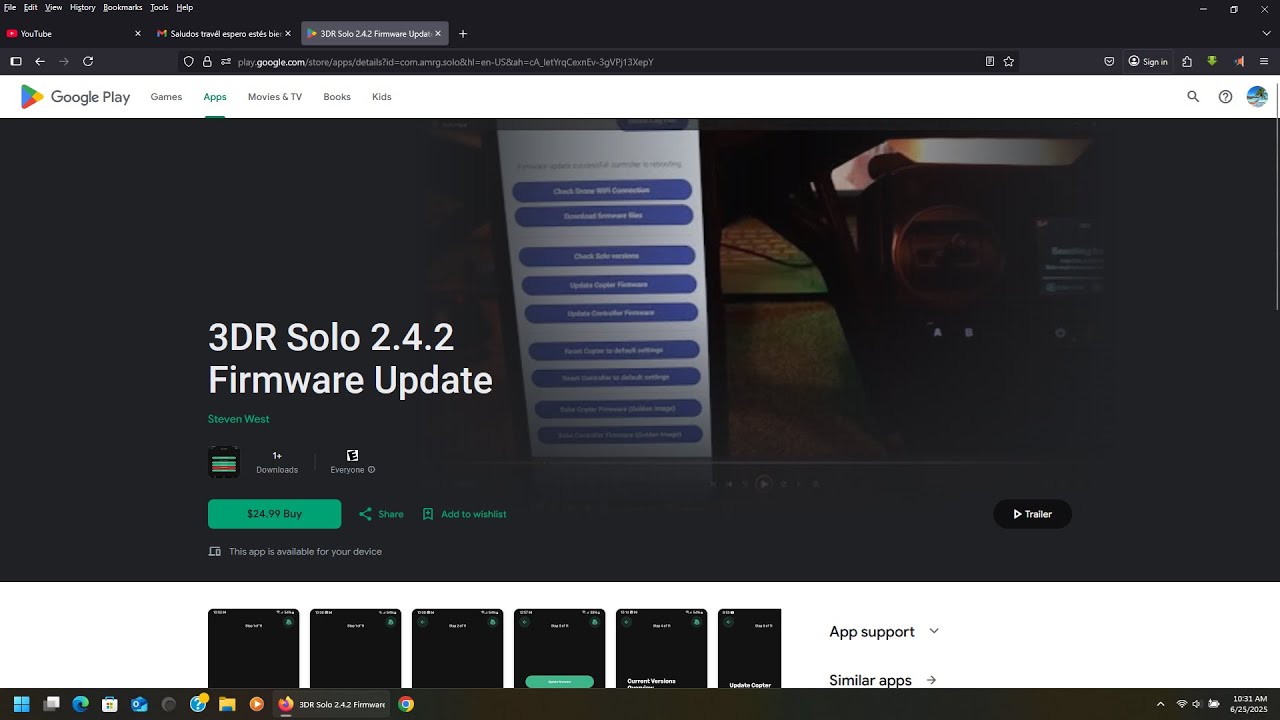The width and height of the screenshot is (1280, 720).
Task: Open Google Play help center icon
Action: coord(1225,97)
